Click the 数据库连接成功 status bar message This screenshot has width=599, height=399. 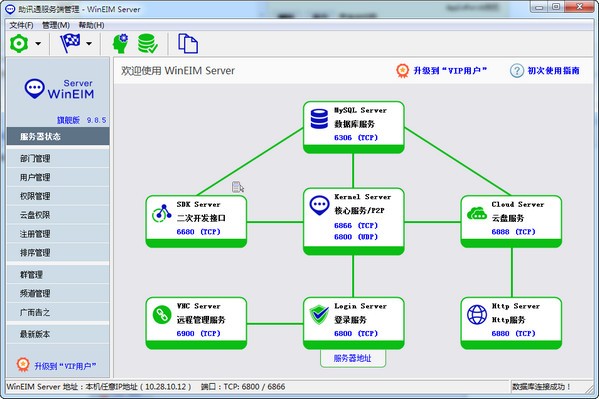coord(541,386)
